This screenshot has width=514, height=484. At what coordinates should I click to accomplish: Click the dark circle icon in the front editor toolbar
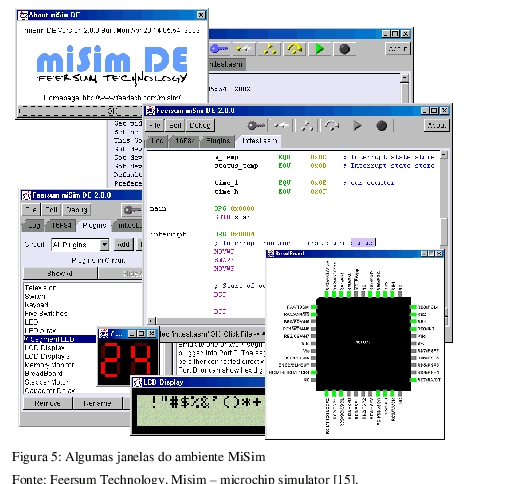[382, 126]
